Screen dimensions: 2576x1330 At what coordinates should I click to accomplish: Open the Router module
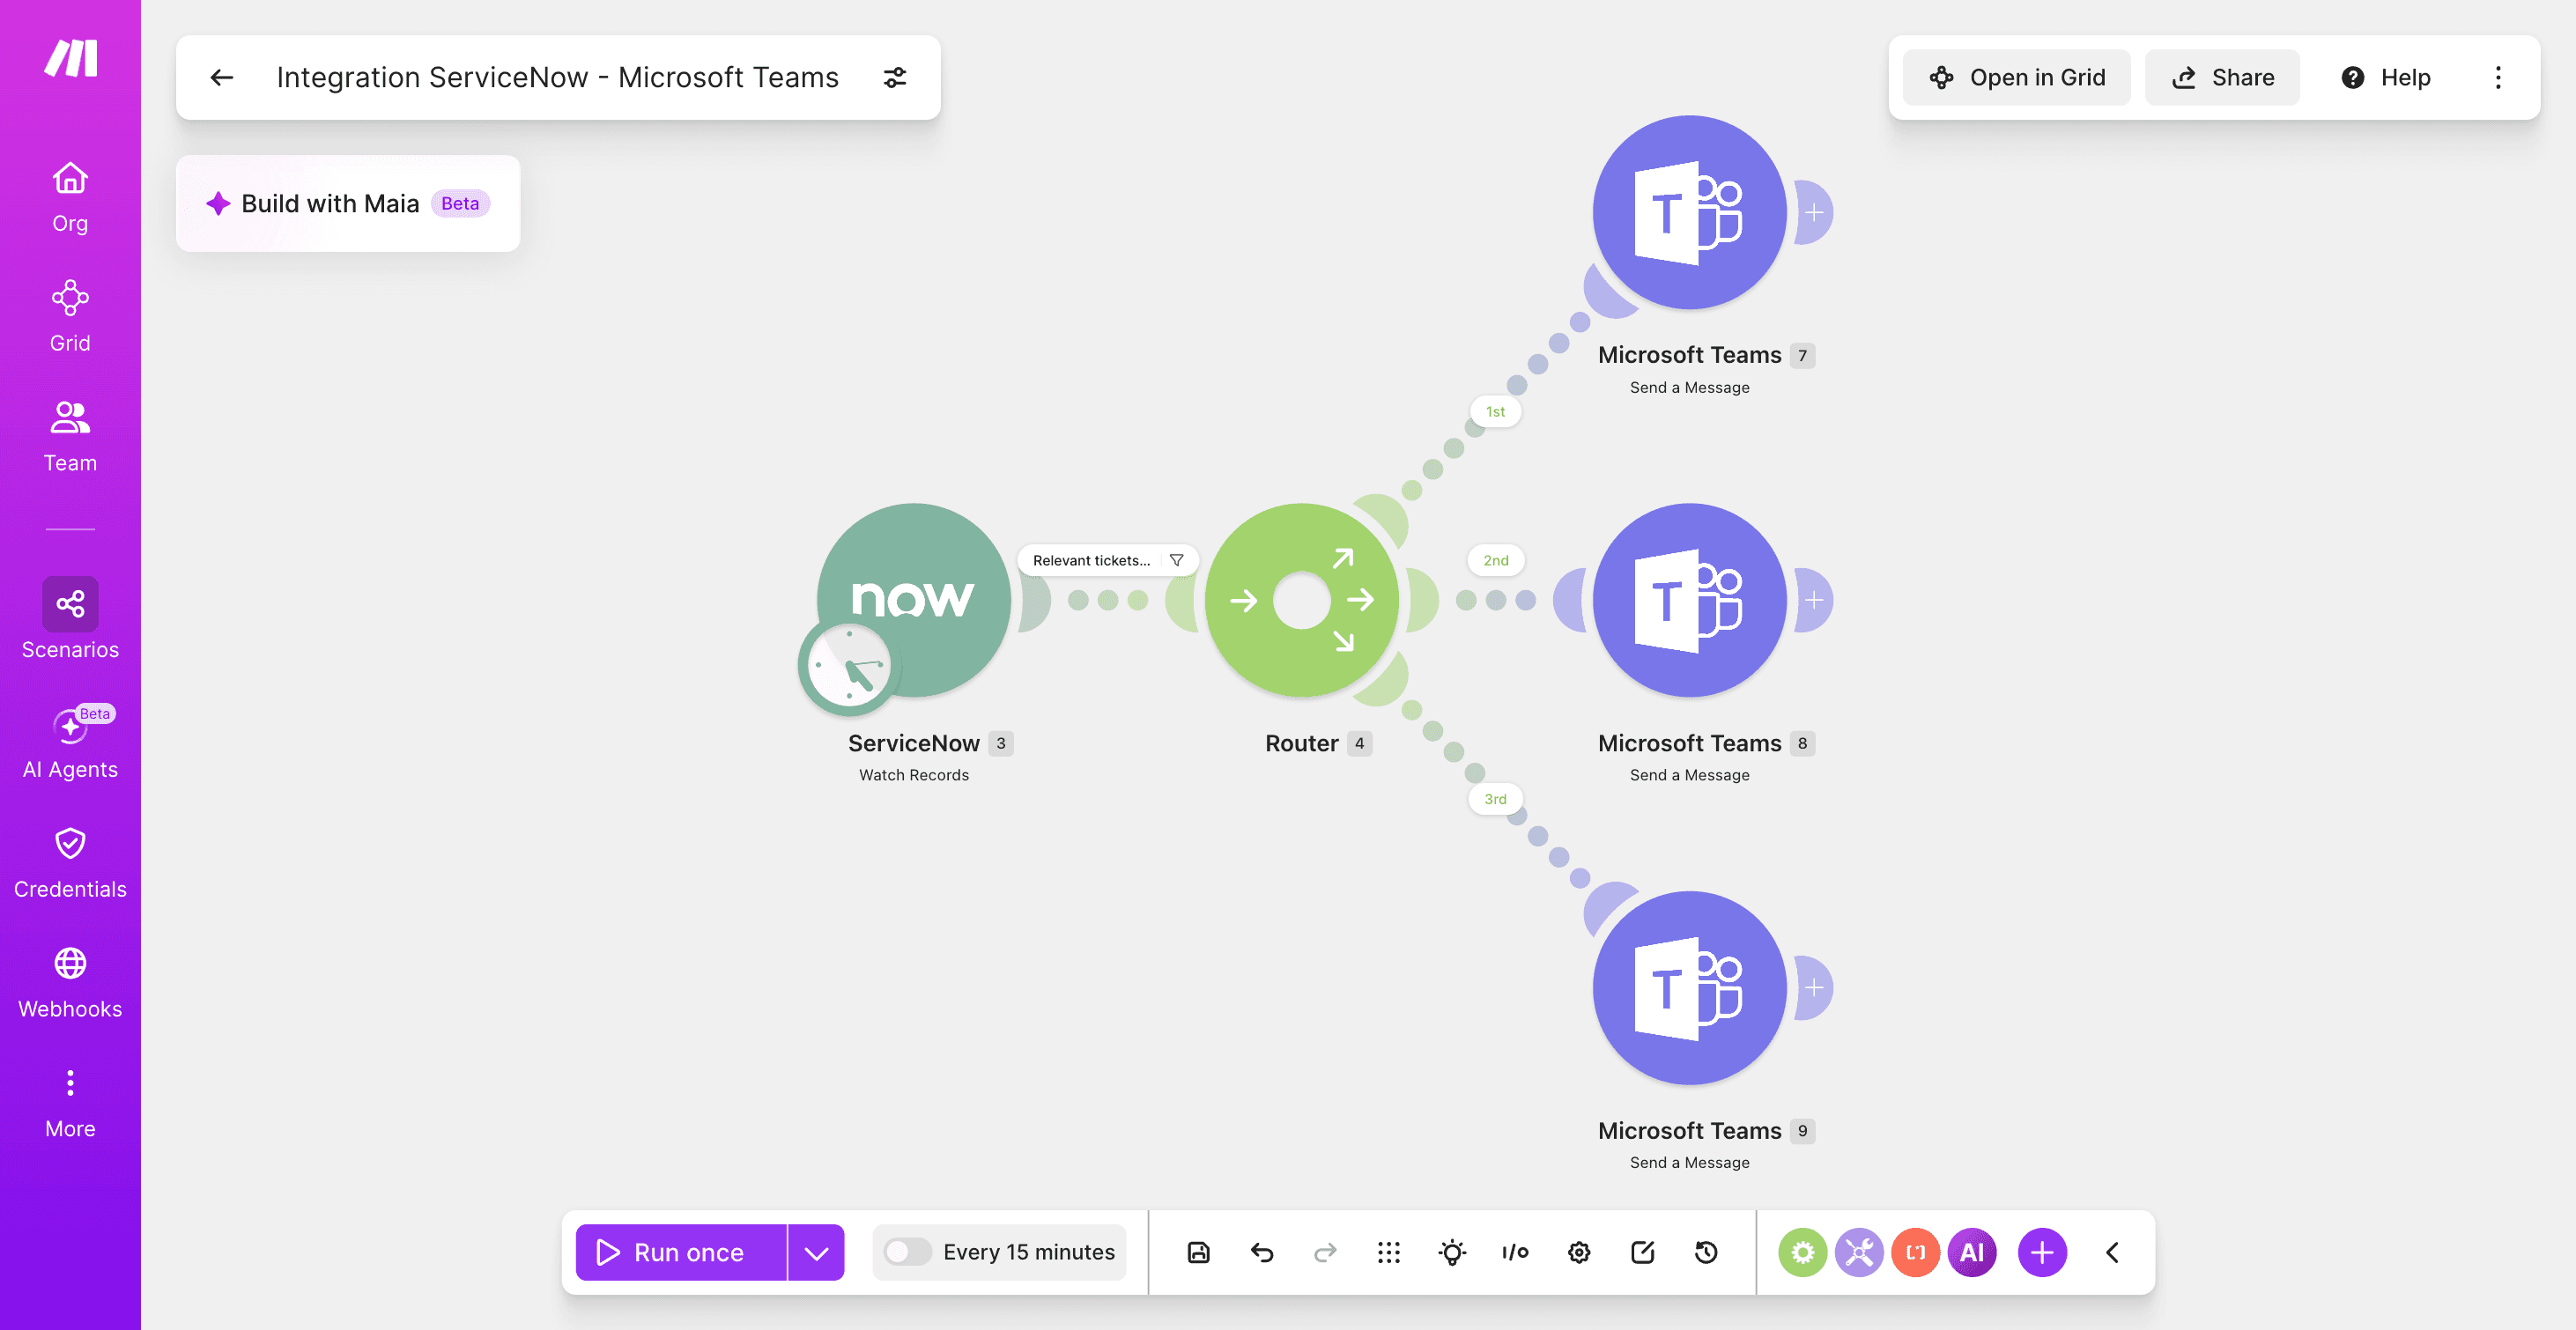pos(1301,600)
